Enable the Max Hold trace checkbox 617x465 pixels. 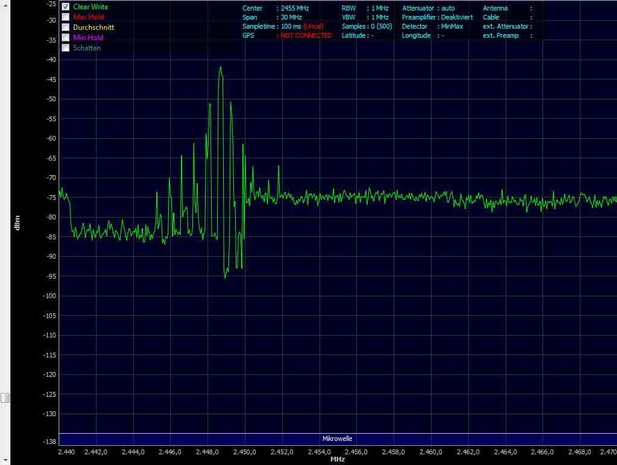66,17
